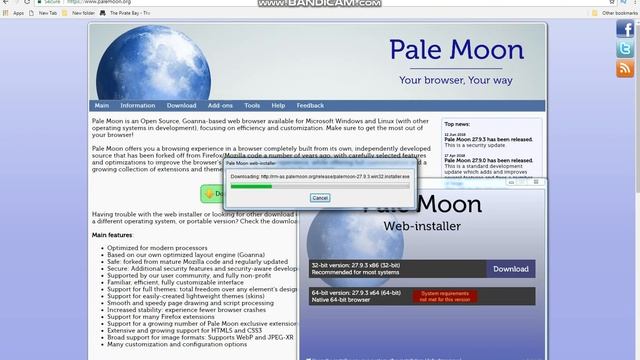Cancel the Pale Moon download dialog

[x=320, y=198]
